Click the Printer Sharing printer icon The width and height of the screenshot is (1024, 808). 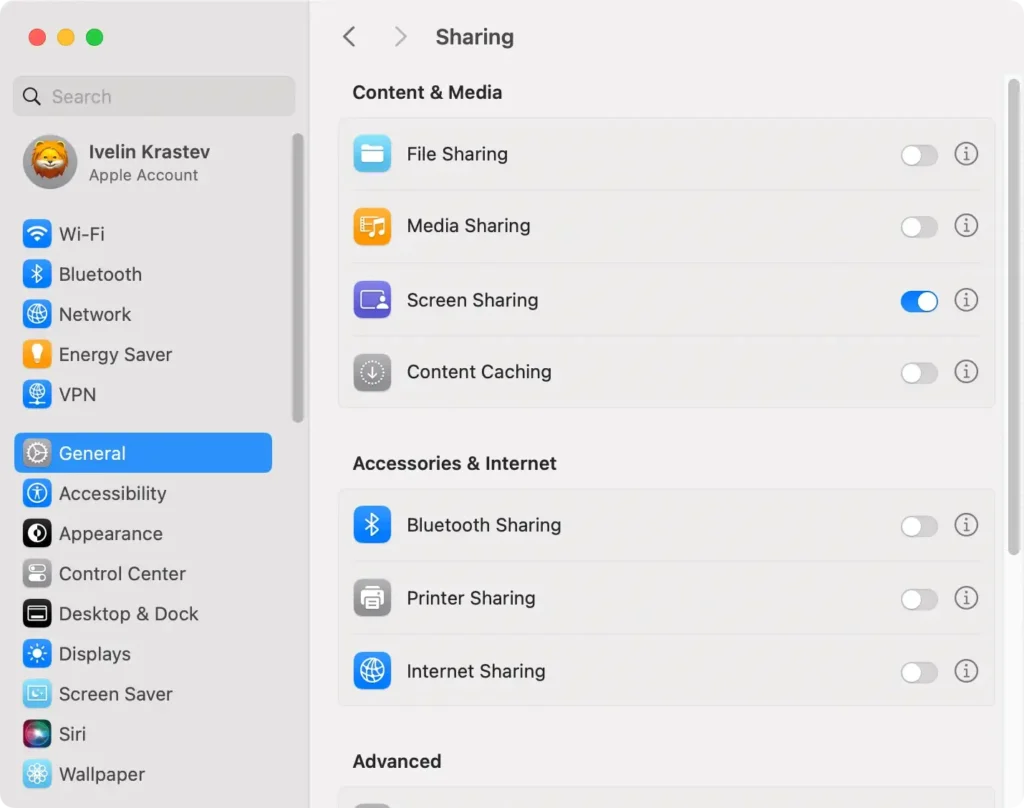(372, 598)
